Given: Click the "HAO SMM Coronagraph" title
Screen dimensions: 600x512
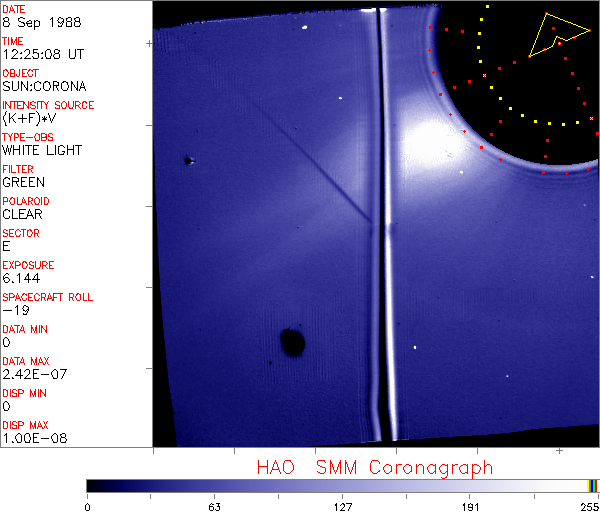Looking at the screenshot, I should 375,468.
